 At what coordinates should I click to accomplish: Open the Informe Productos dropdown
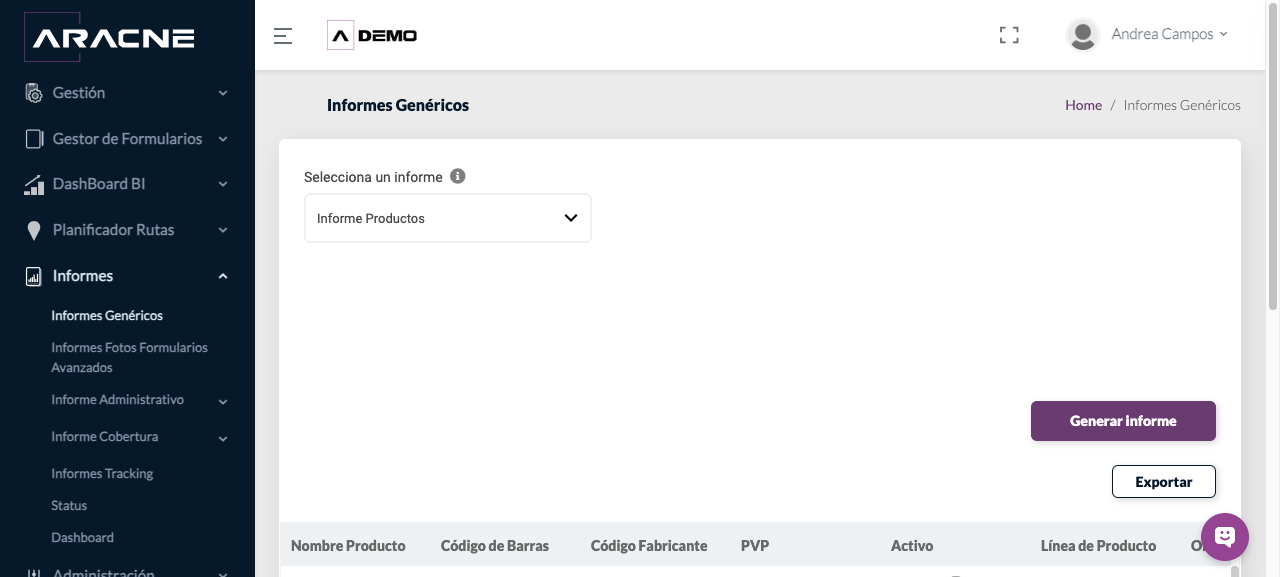(x=448, y=218)
